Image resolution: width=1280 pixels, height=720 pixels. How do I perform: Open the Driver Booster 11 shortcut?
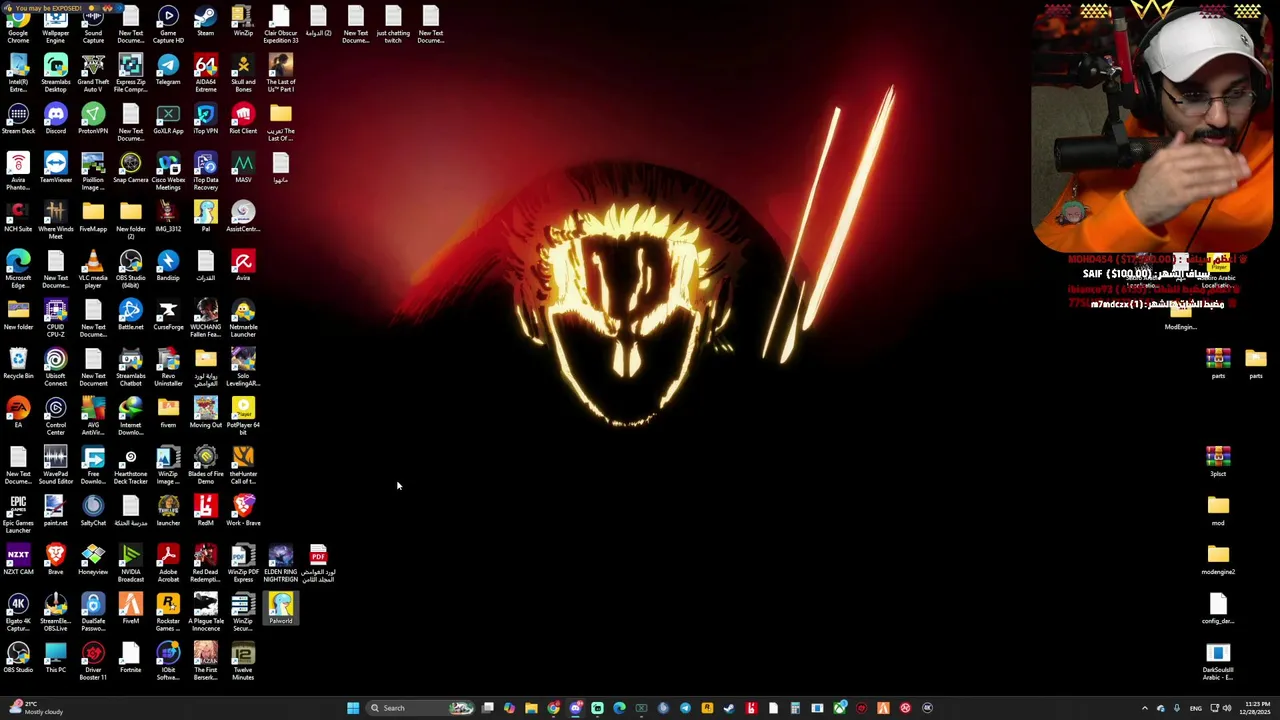[x=93, y=662]
